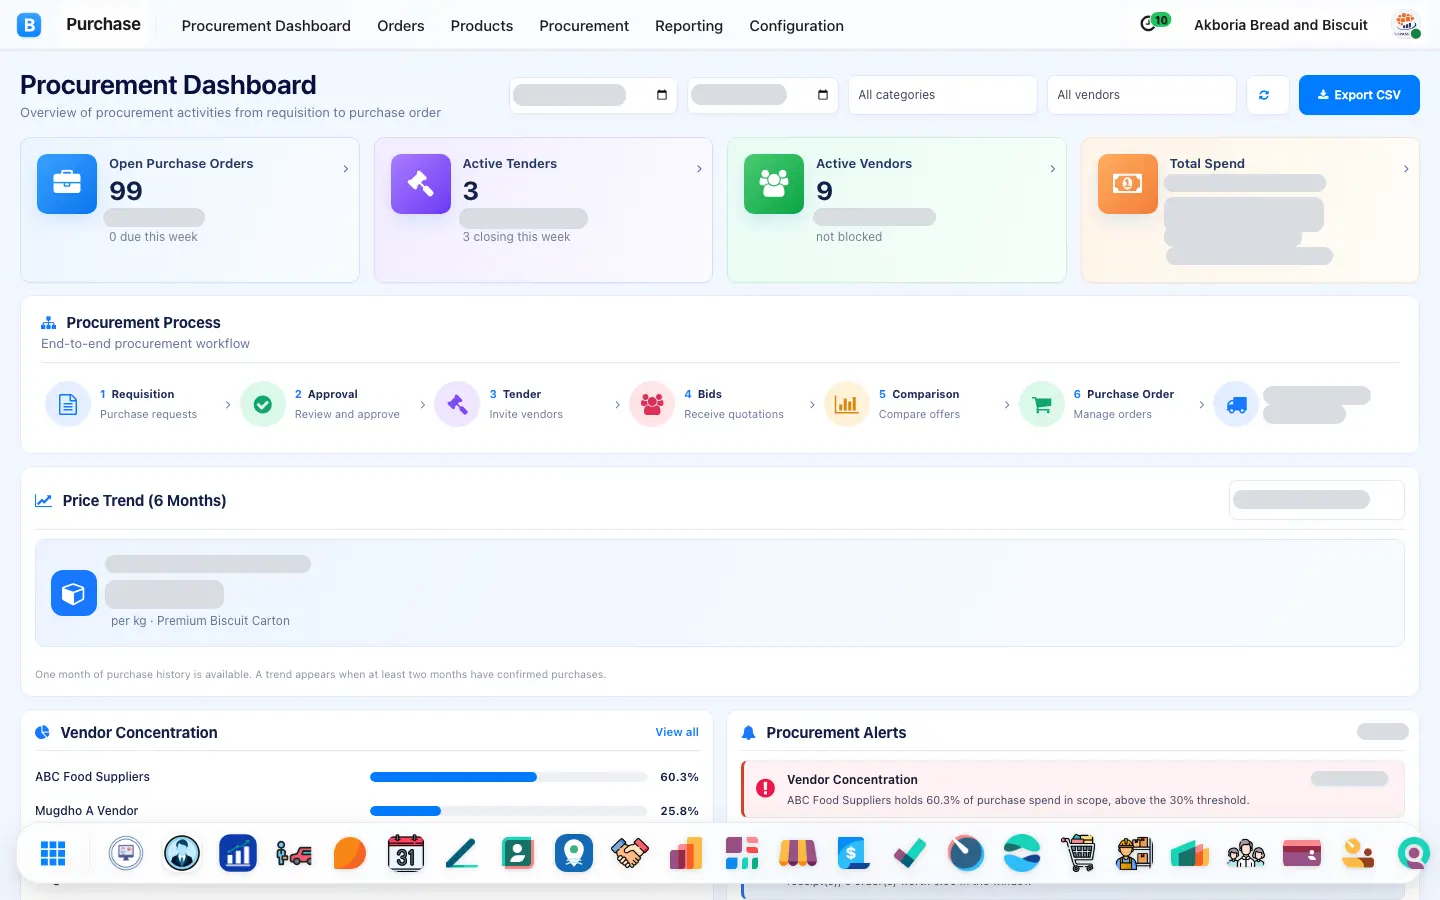Click the Mugdho A Vendor concentration bar

[508, 811]
